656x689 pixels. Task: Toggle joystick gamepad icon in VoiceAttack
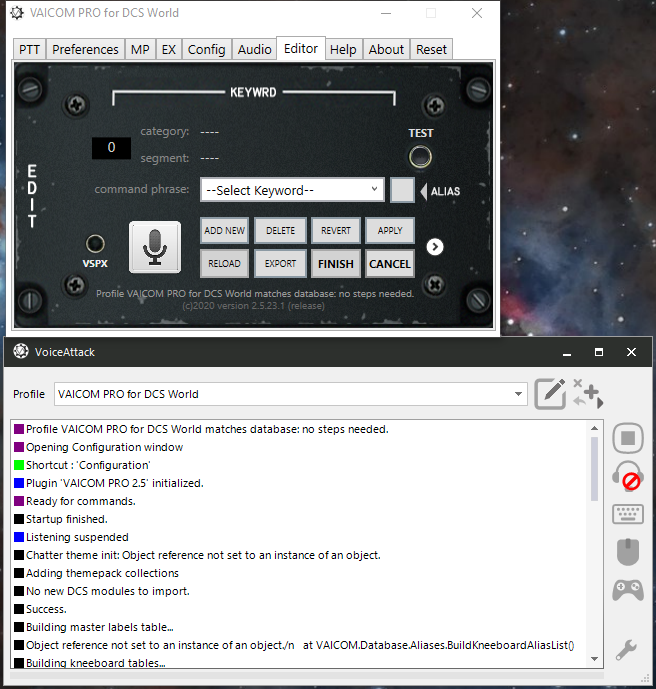pyautogui.click(x=628, y=590)
